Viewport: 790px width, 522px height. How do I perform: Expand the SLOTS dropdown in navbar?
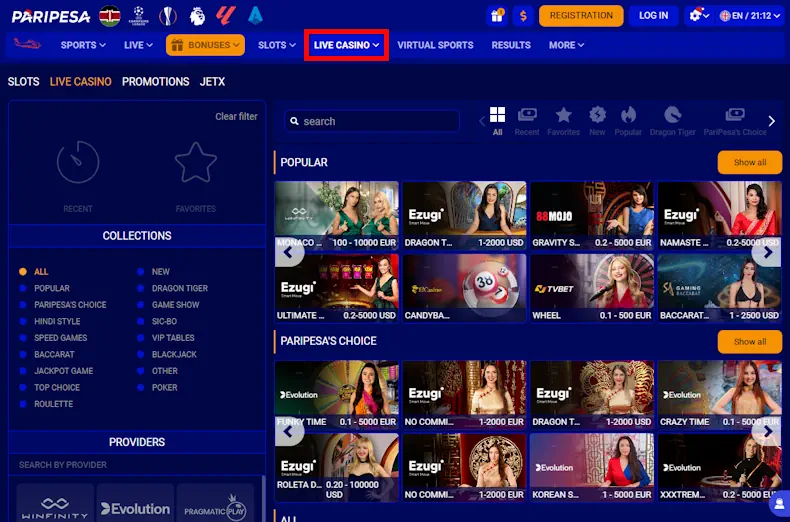pos(277,45)
